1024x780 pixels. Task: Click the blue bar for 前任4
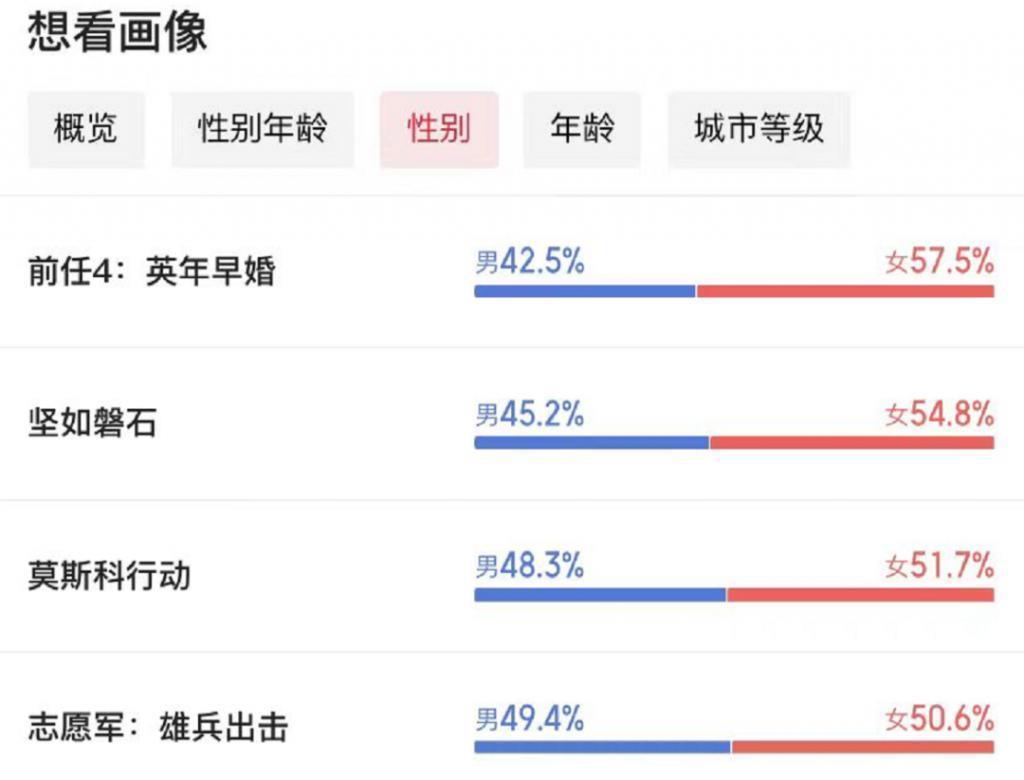pos(585,291)
